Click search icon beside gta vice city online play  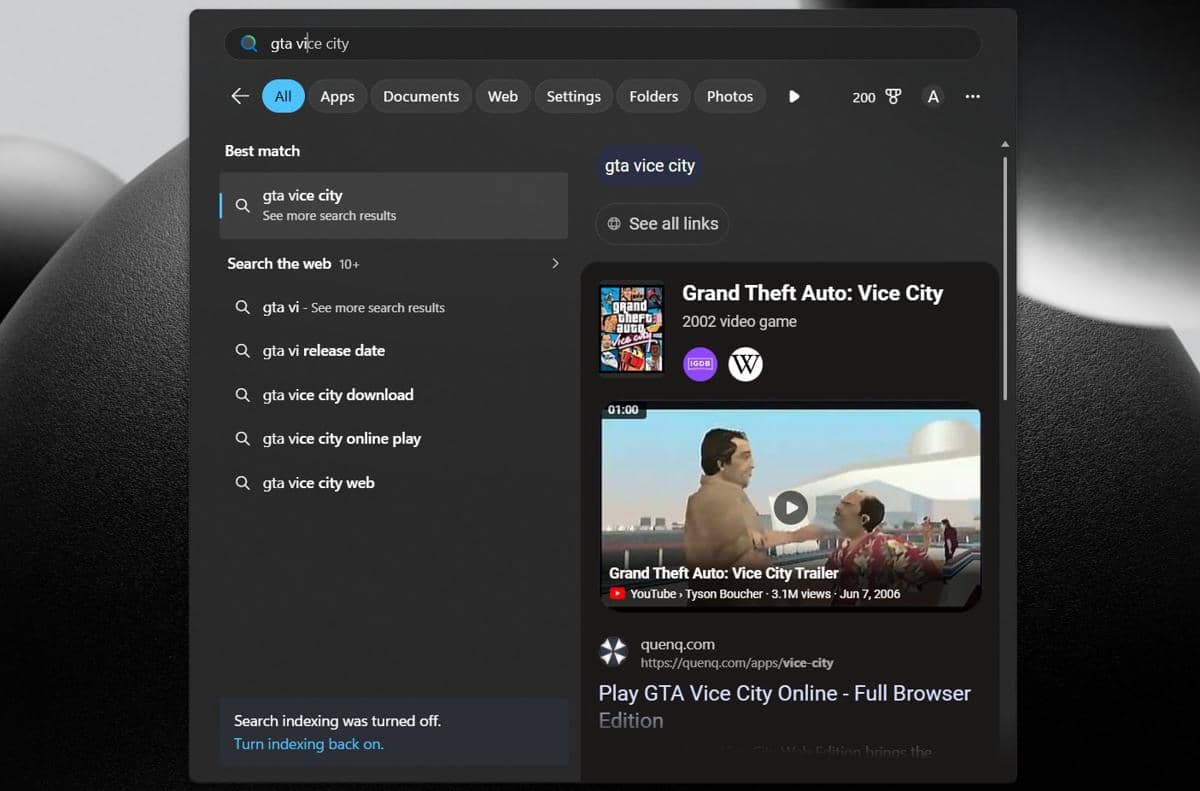click(x=242, y=439)
